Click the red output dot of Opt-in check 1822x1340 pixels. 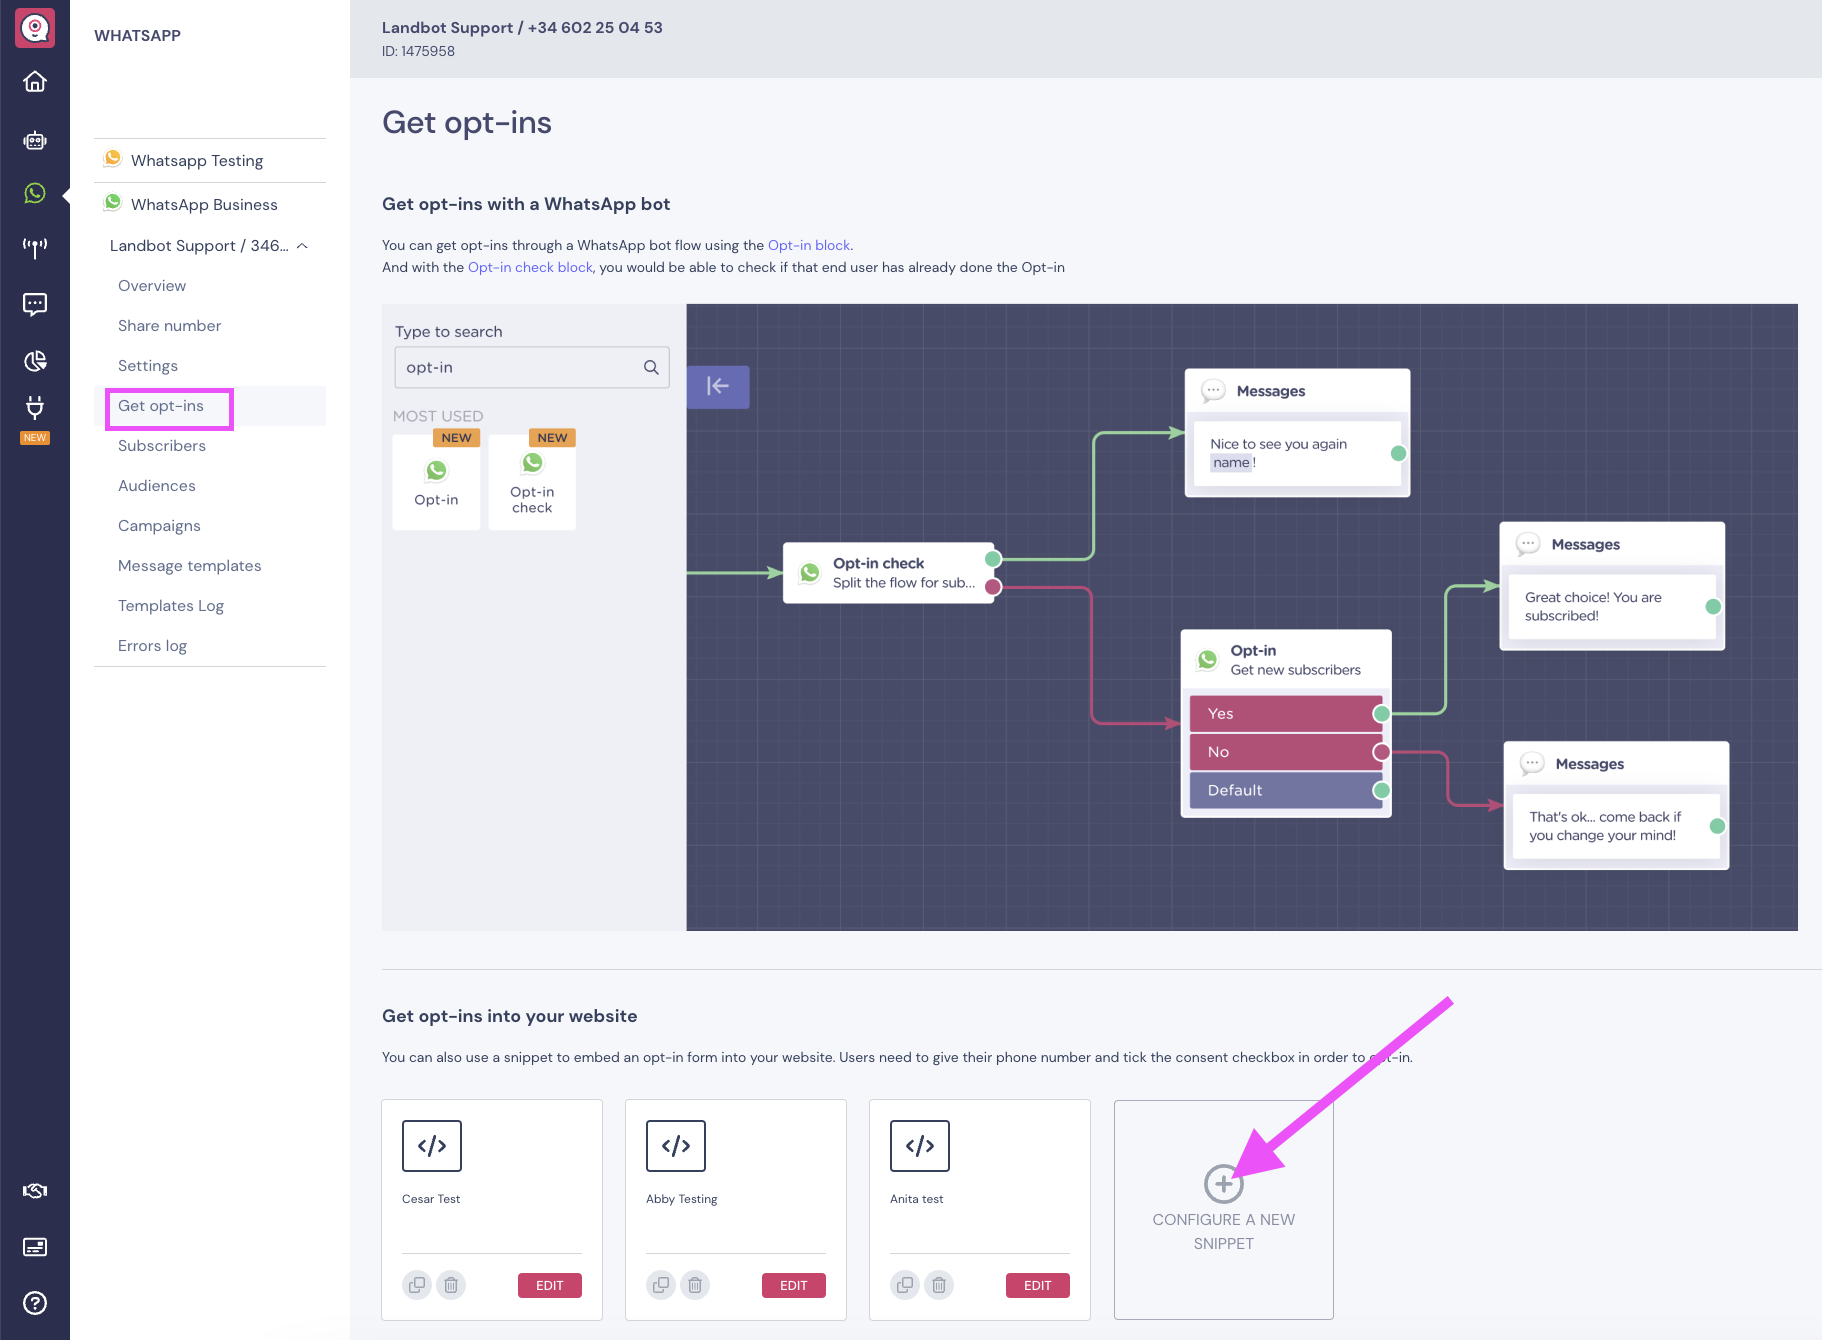[x=993, y=587]
